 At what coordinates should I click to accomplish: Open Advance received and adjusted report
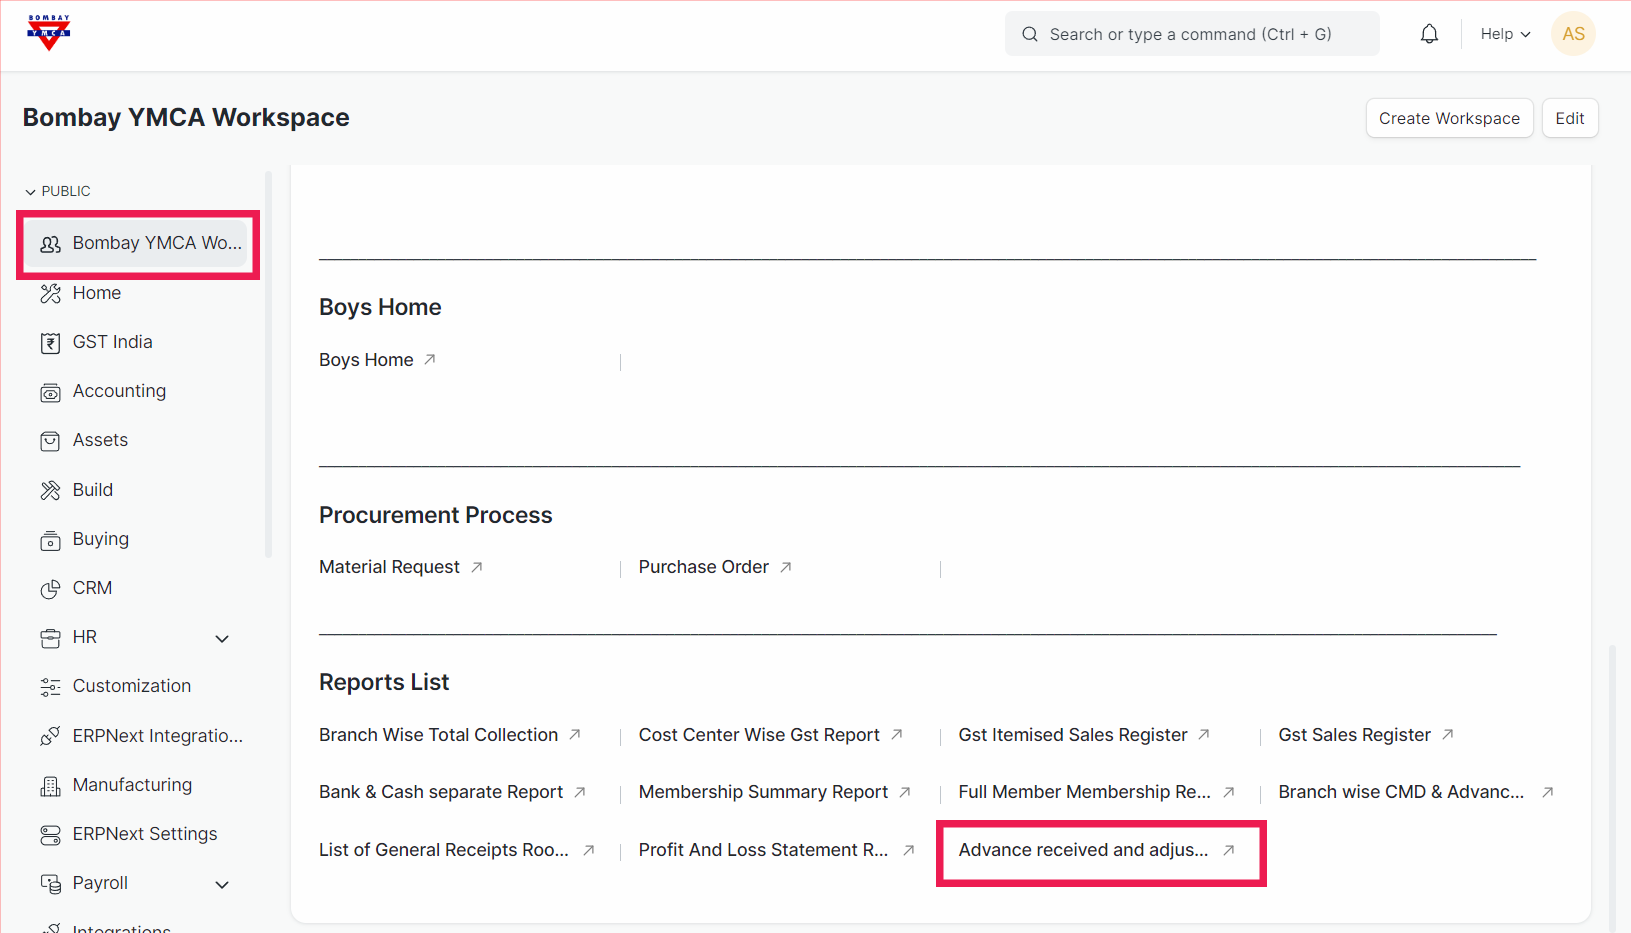(1083, 850)
